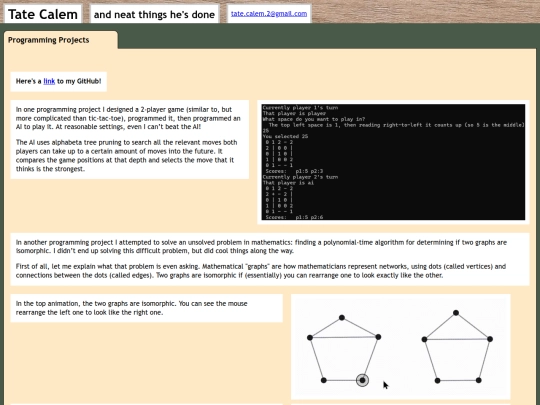
Task: Click bottom-left vertex of the right graph
Action: tap(437, 381)
